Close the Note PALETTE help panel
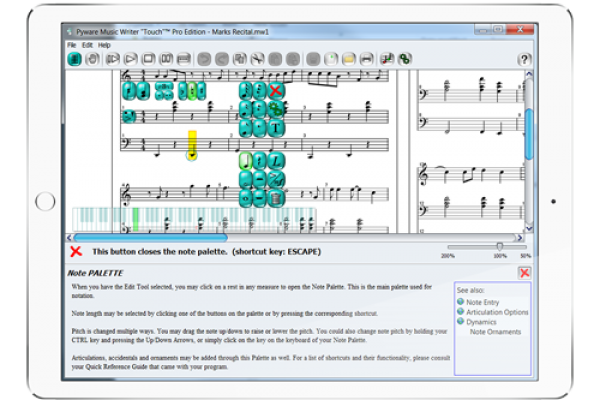 pyautogui.click(x=524, y=272)
